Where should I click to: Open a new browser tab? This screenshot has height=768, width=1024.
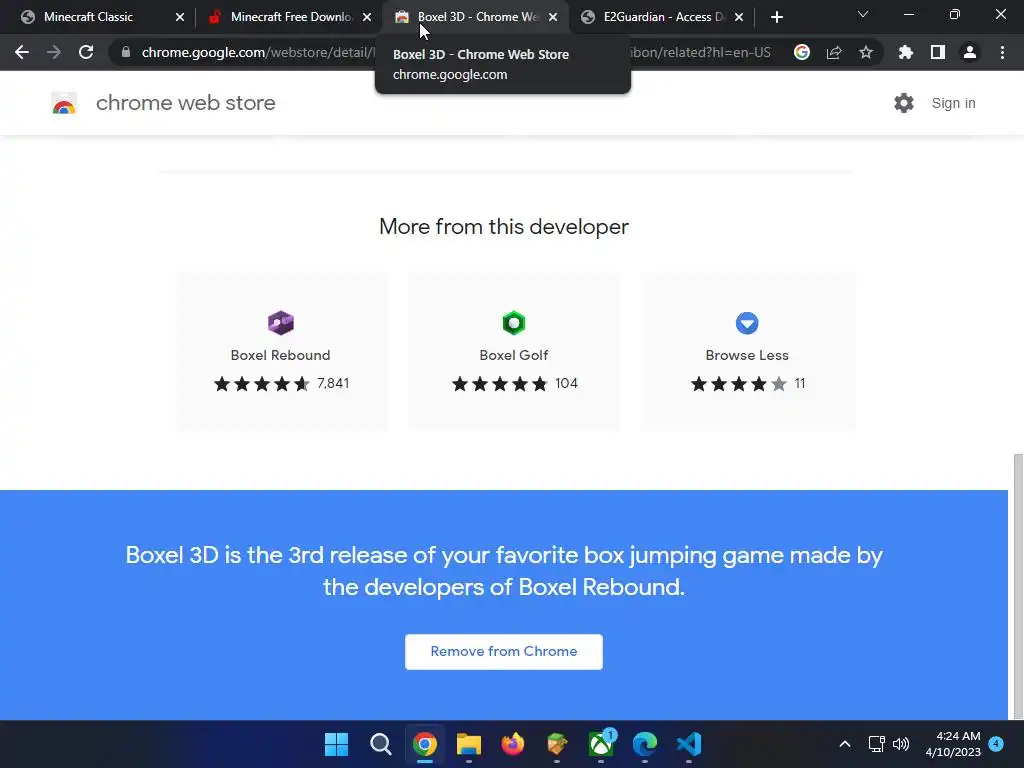click(776, 17)
